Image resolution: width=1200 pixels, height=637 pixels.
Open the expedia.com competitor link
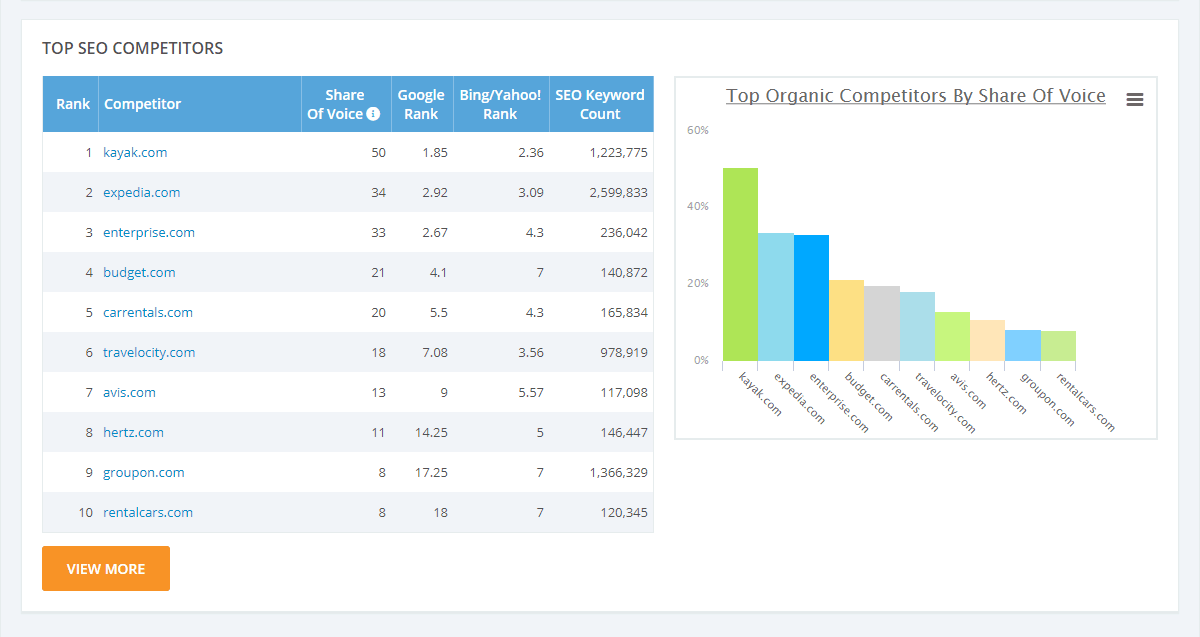[x=141, y=193]
